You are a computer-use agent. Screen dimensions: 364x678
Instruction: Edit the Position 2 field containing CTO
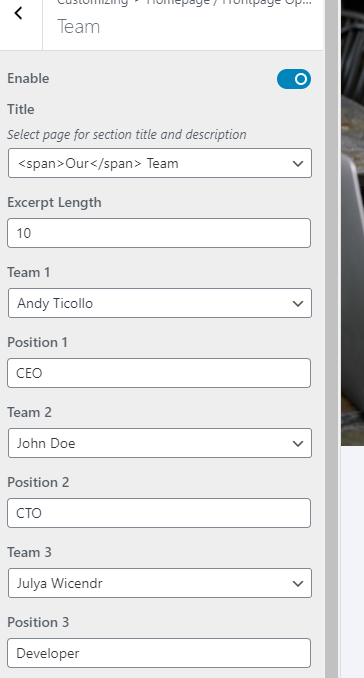point(159,513)
